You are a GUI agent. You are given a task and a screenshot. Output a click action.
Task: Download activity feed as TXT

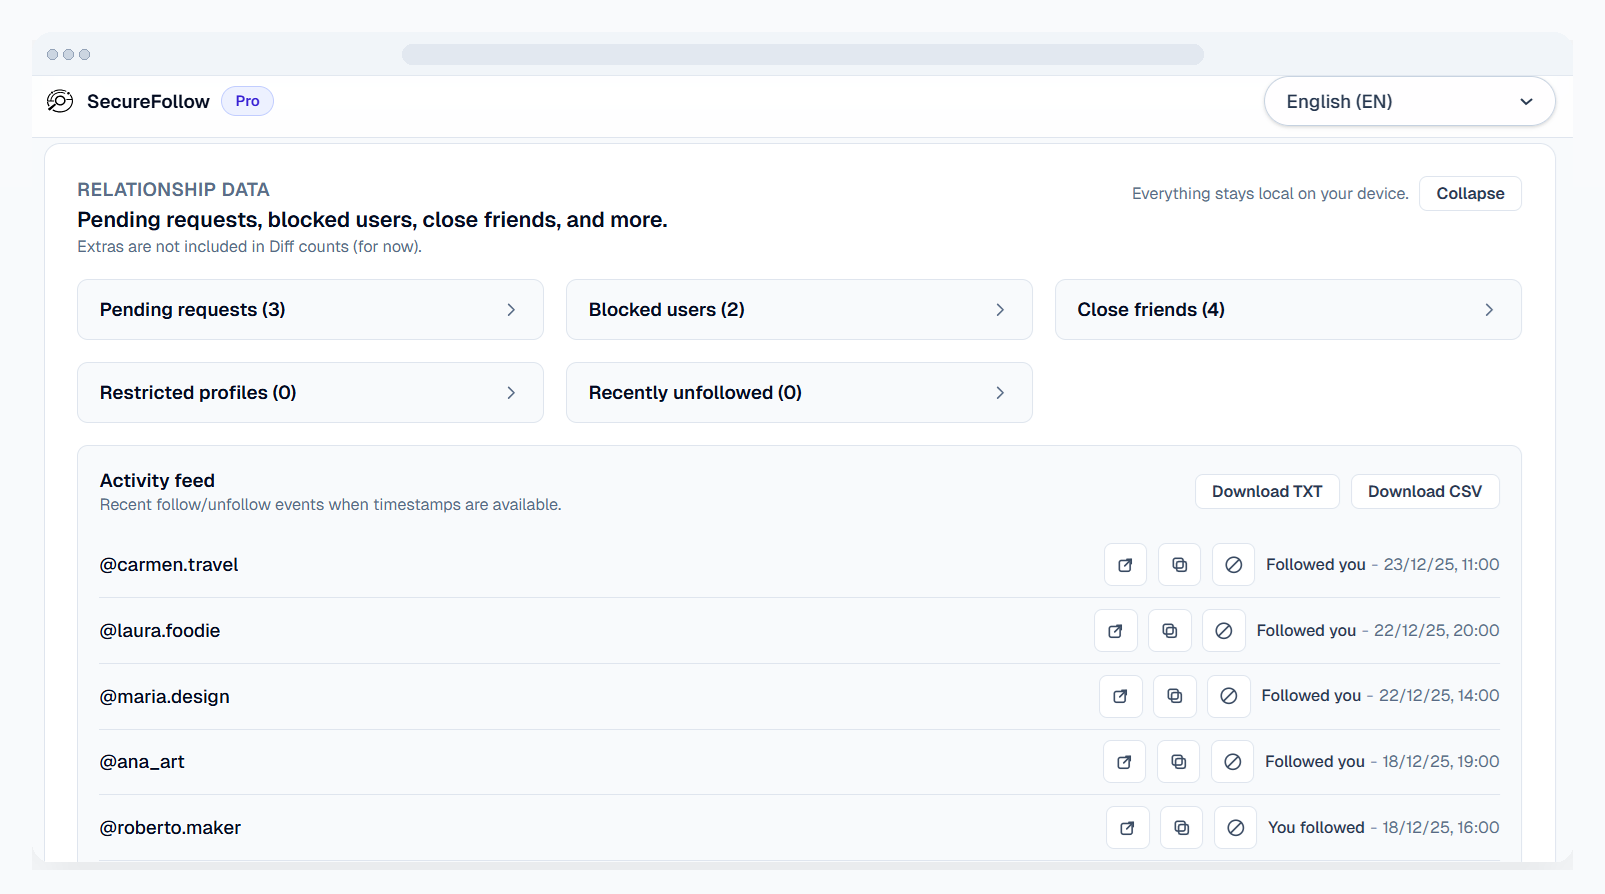[1266, 492]
